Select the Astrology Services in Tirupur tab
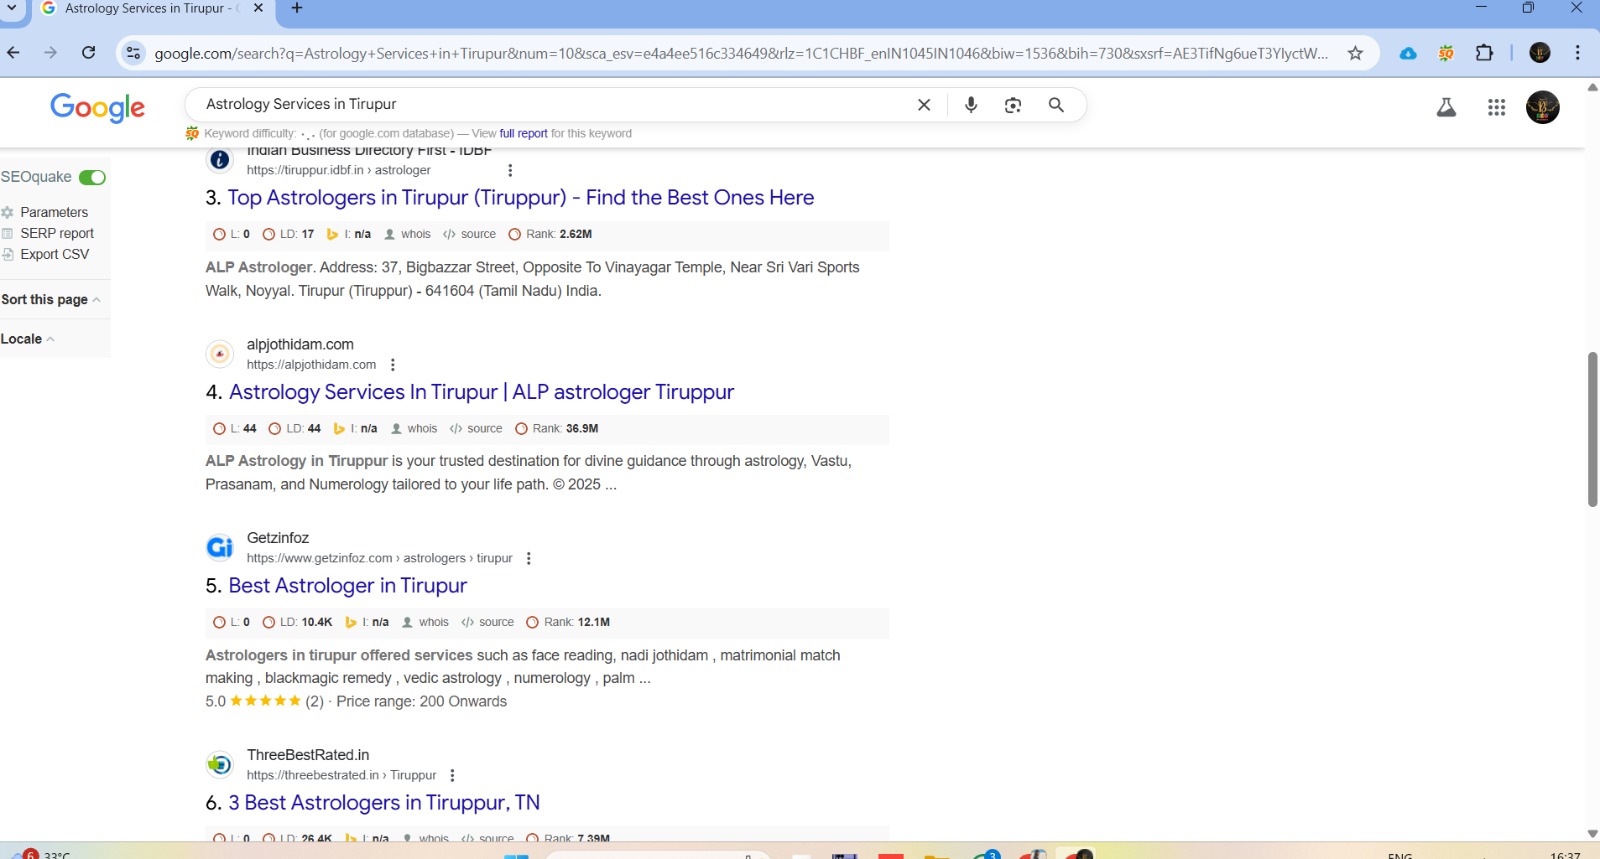 [150, 8]
